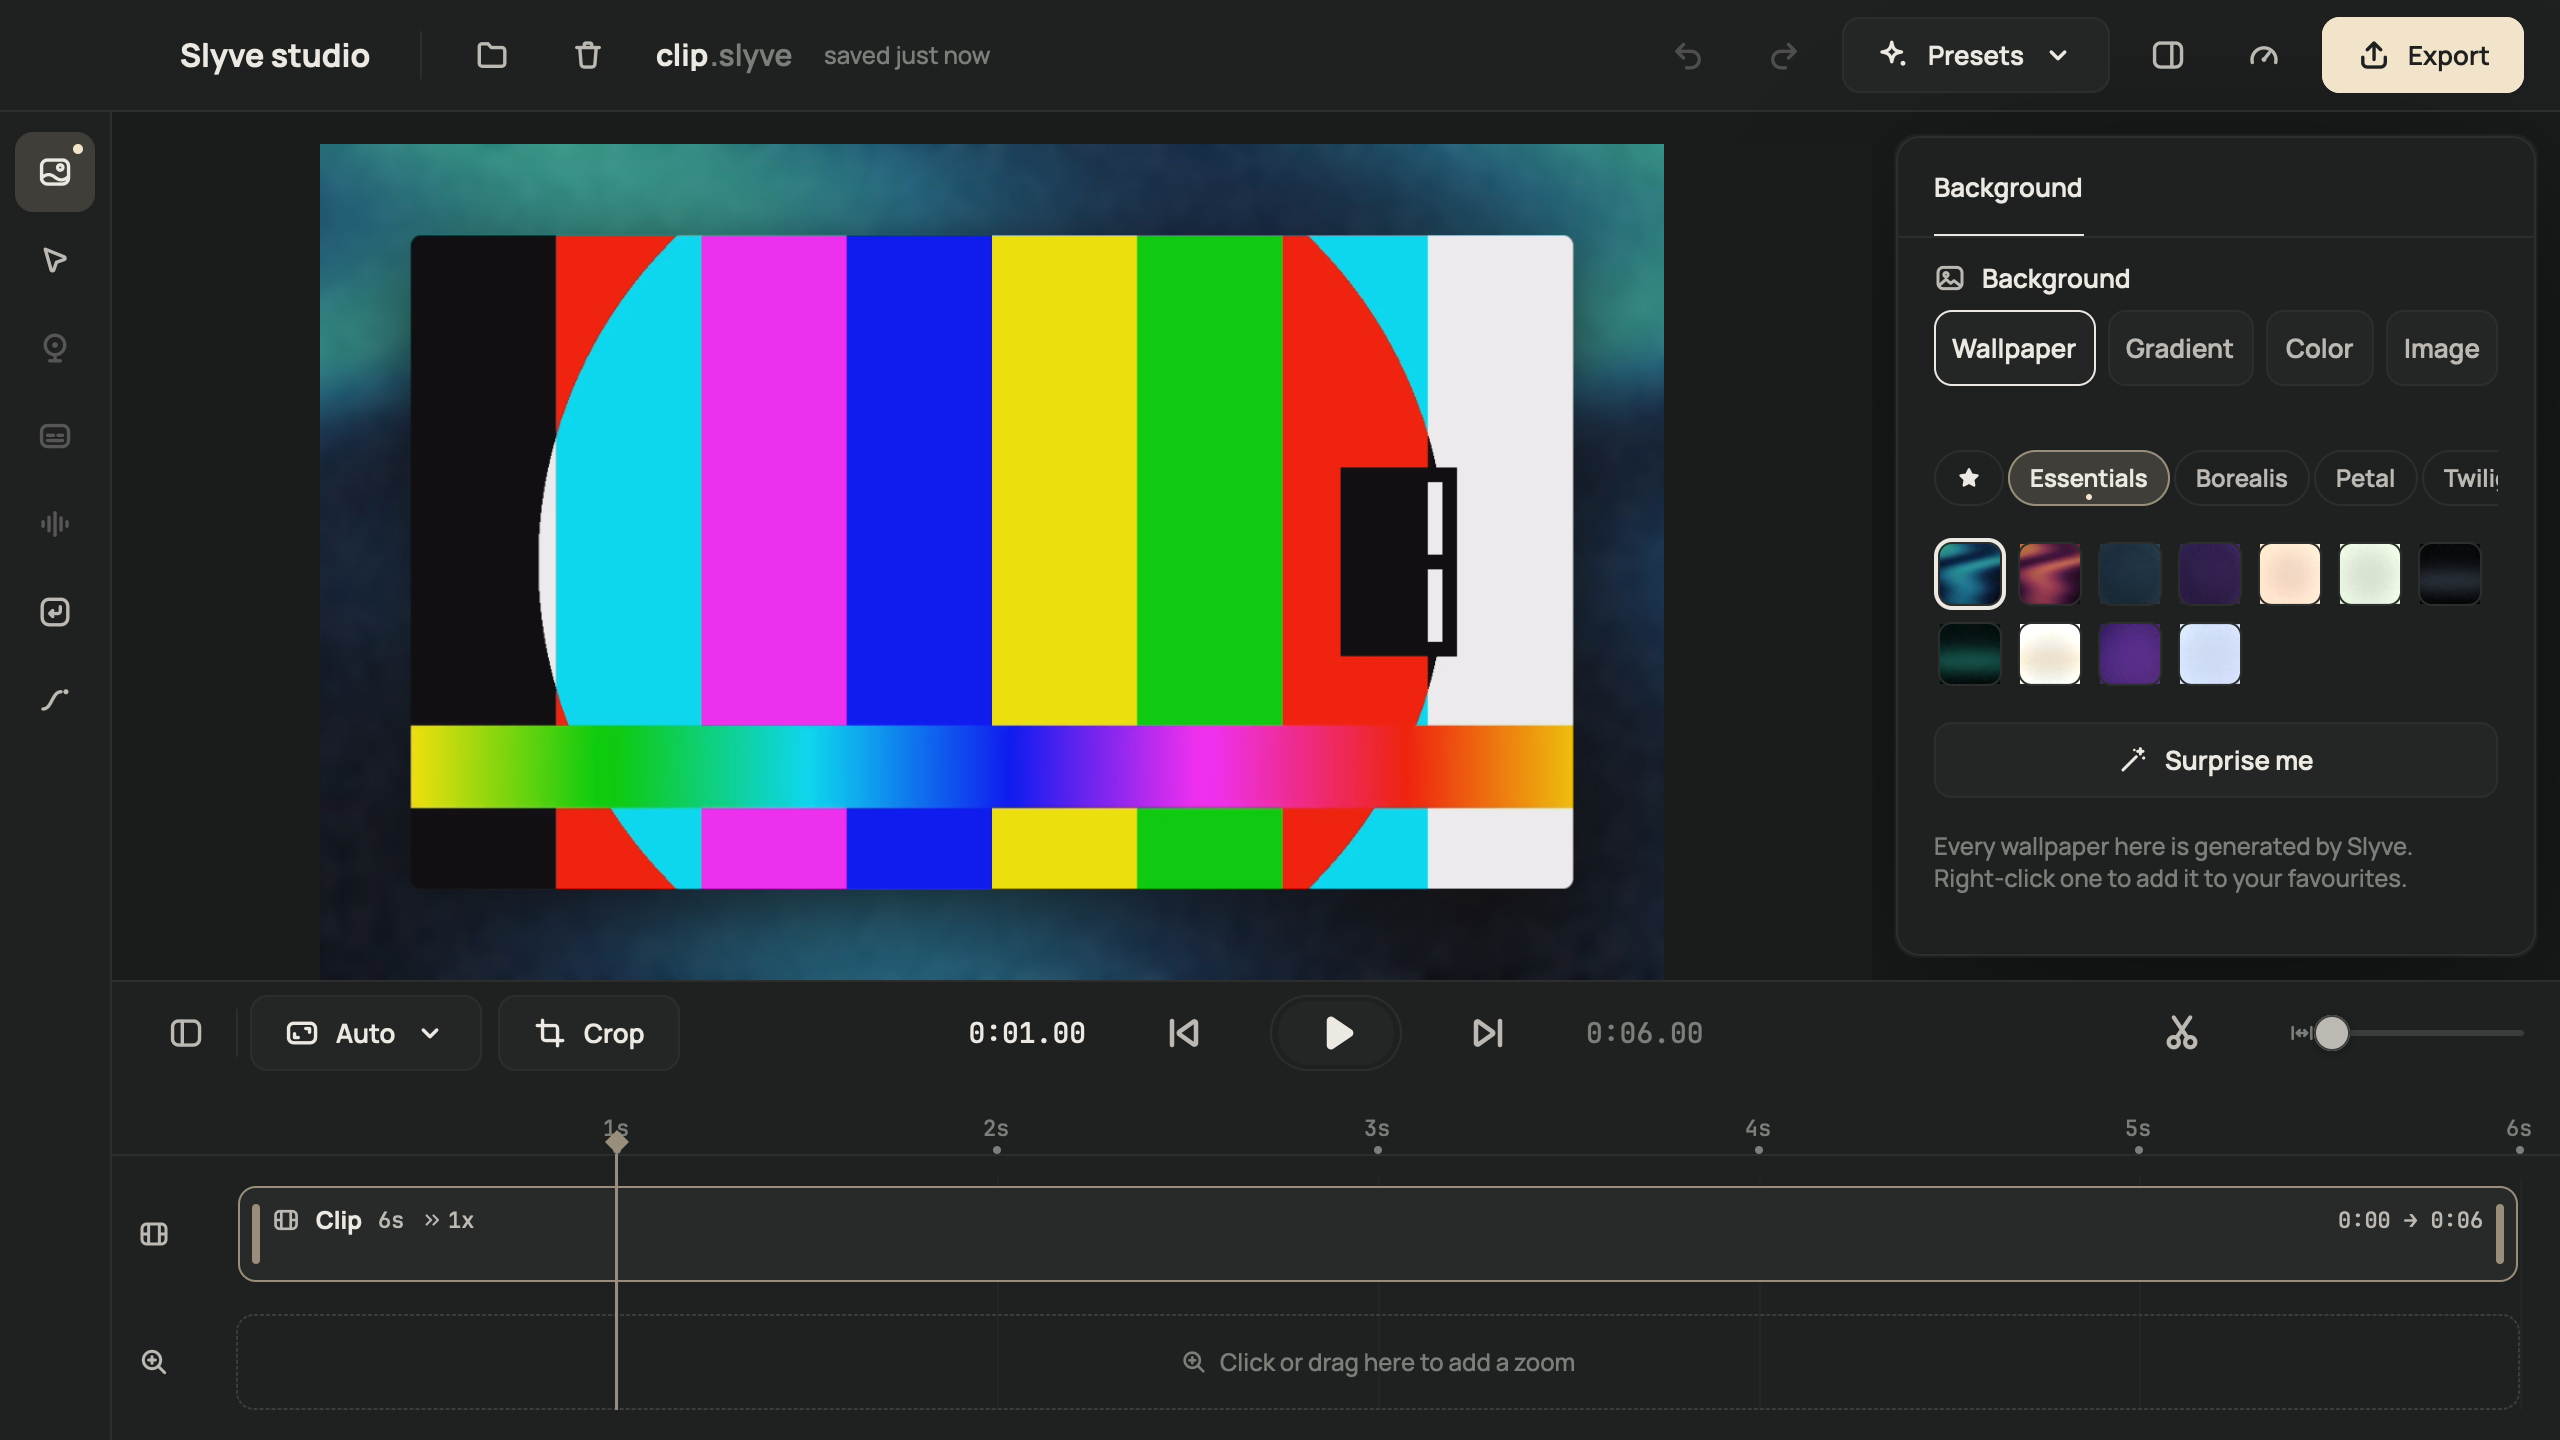Click the fit-timeline icon beside zoom slider
2560x1440 pixels.
coord(2300,1033)
